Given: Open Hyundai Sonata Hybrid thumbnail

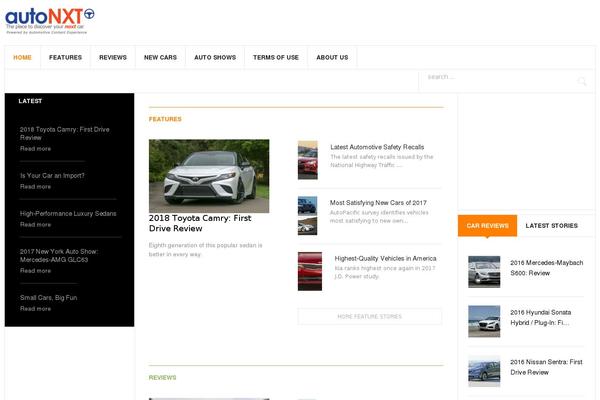Looking at the screenshot, I should [x=484, y=322].
